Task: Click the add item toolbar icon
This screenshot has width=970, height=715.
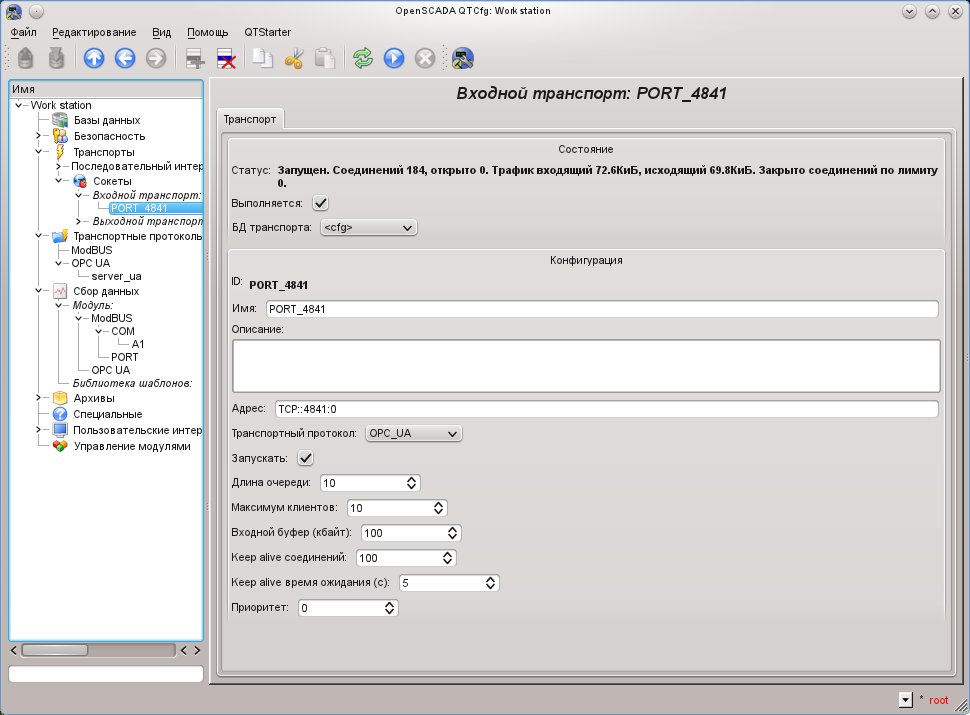Action: pyautogui.click(x=196, y=58)
